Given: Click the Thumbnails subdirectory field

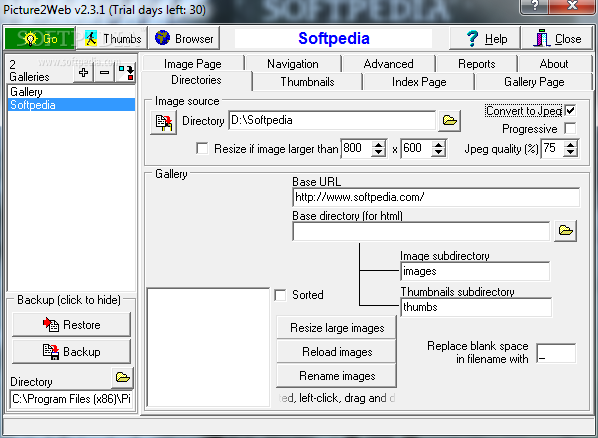Looking at the screenshot, I should pos(476,307).
